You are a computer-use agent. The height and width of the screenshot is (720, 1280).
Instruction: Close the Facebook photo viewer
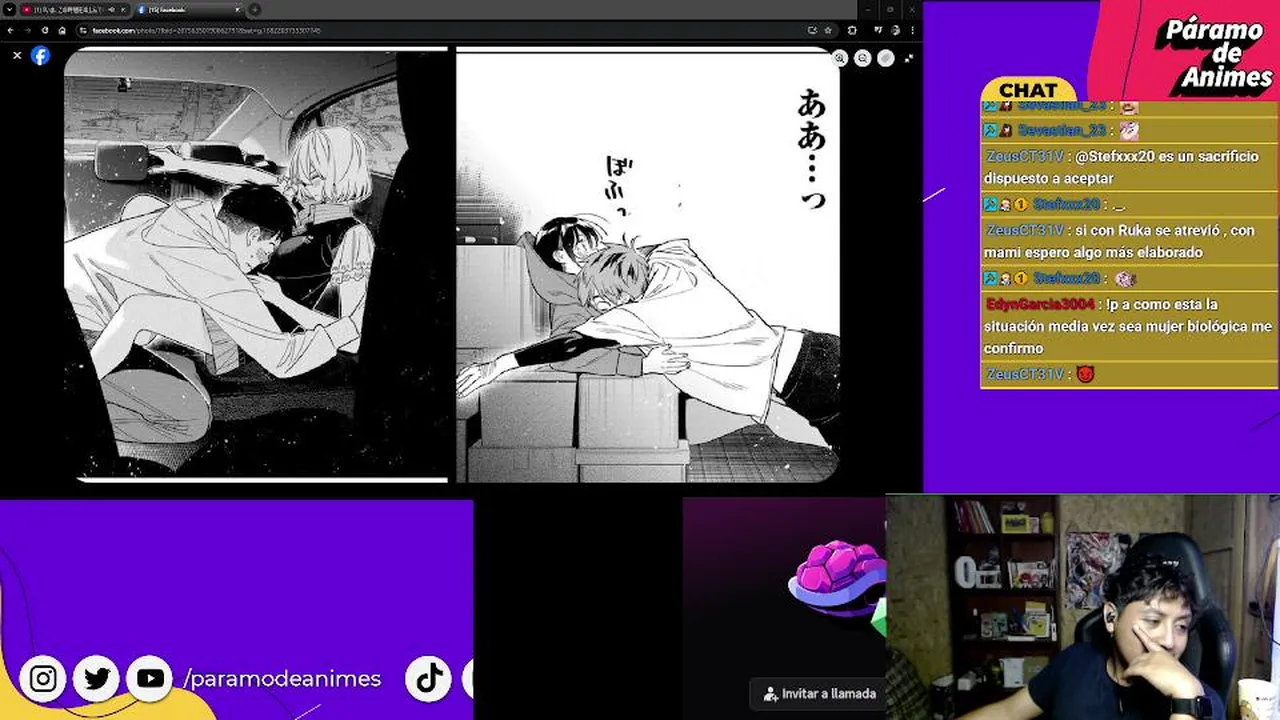coord(17,56)
